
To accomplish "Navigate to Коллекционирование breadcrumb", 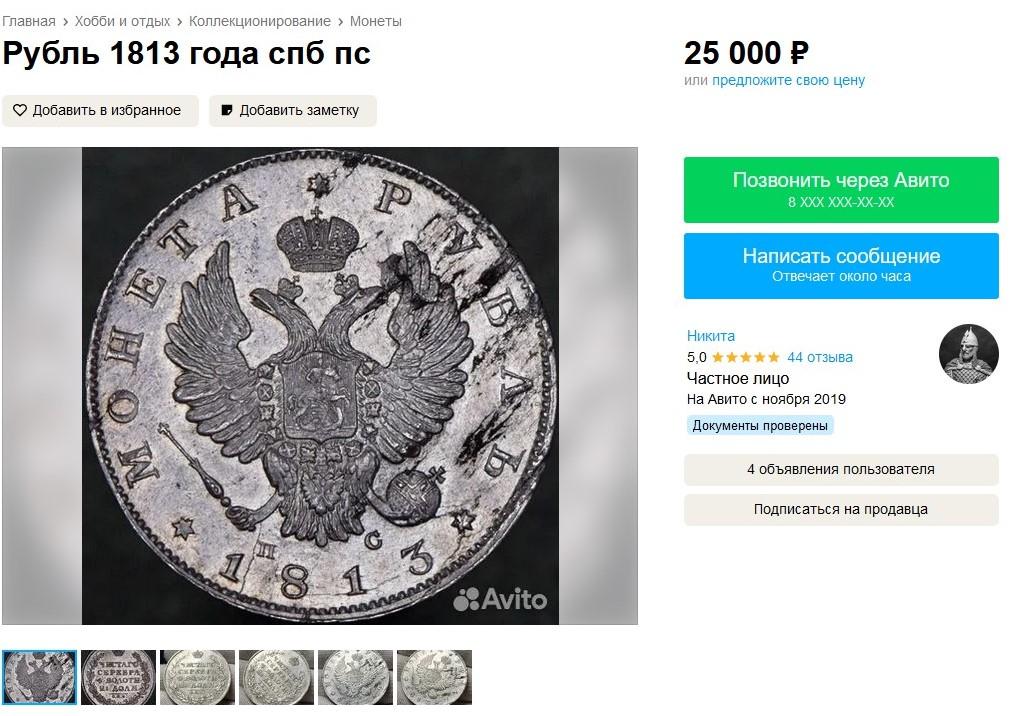I will point(259,21).
